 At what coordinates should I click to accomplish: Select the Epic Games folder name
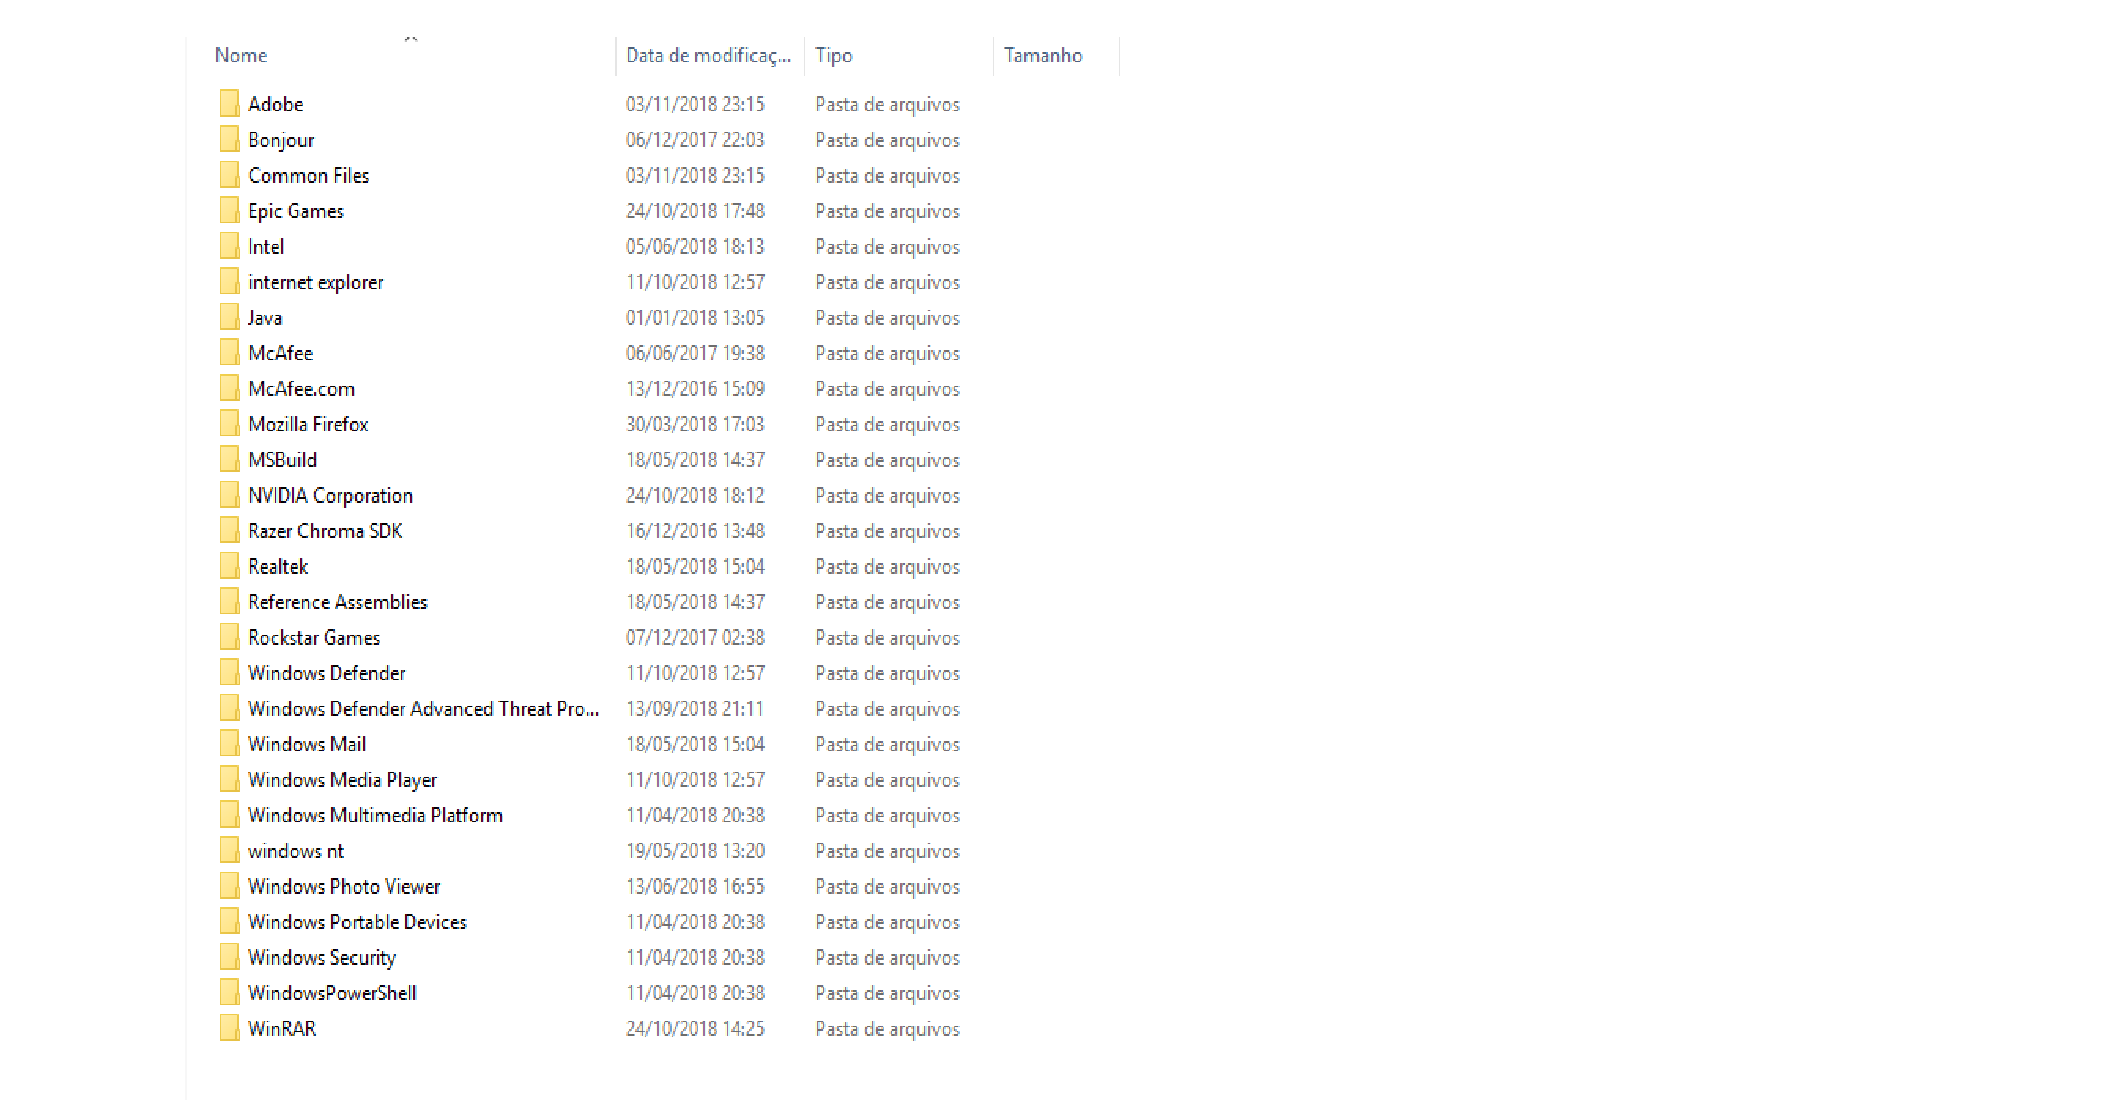click(x=296, y=211)
